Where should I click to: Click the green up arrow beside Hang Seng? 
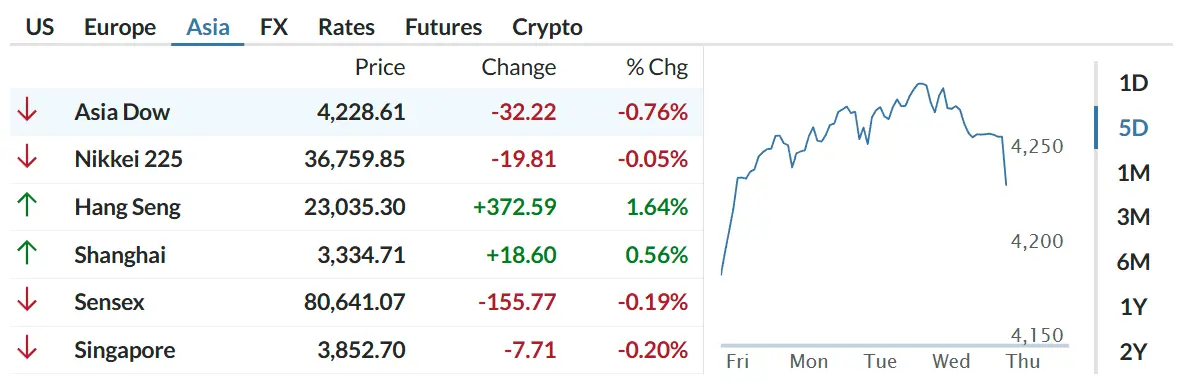(27, 206)
